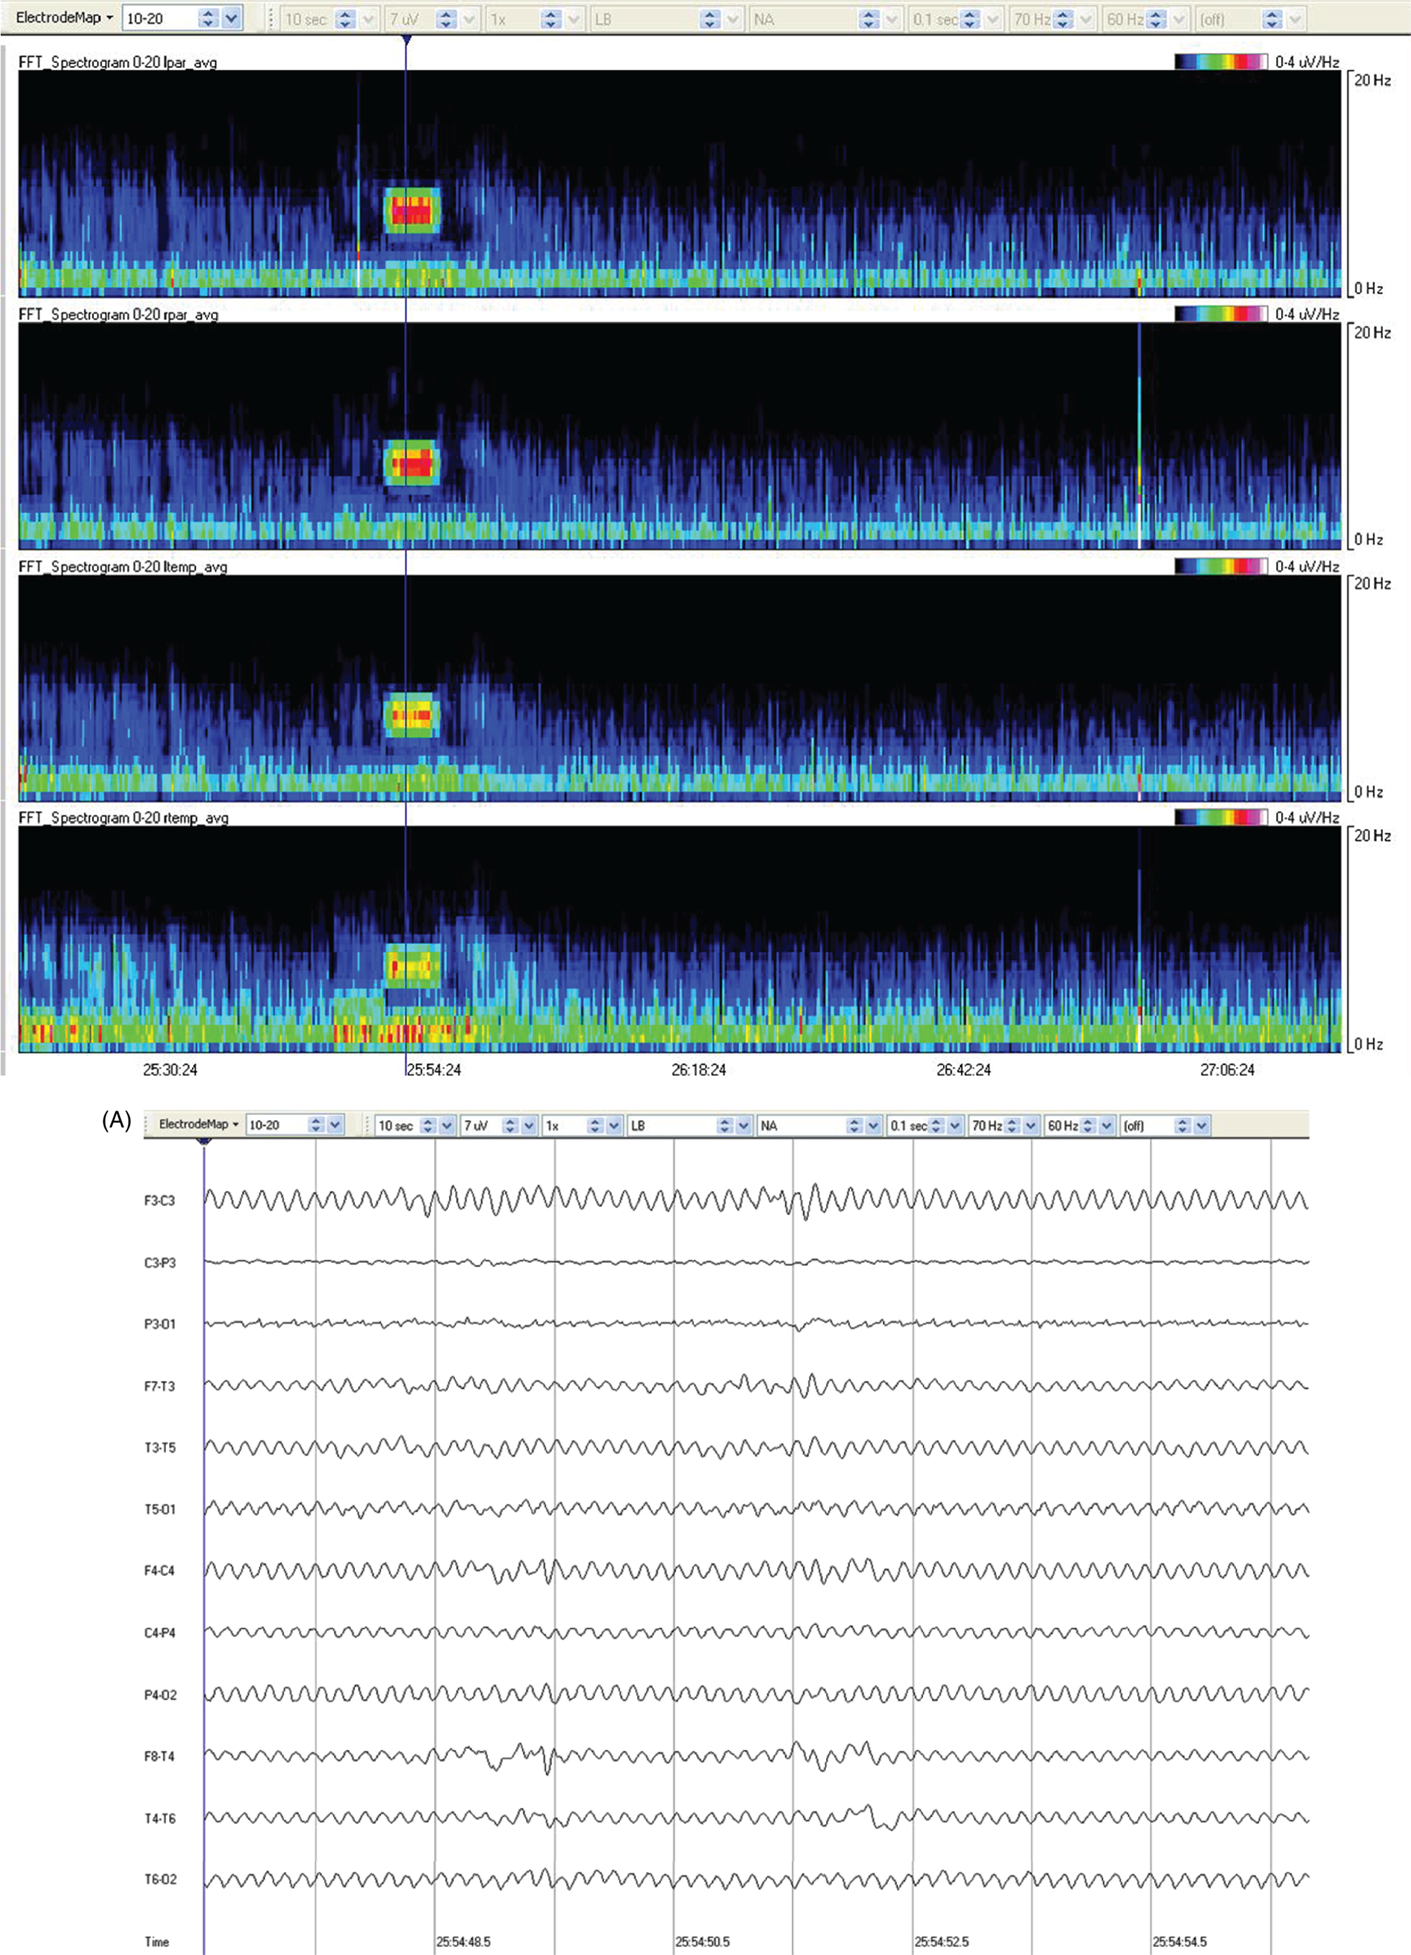Open the ElectrodeMap menu in the top spectrogram toolbar

pyautogui.click(x=64, y=18)
